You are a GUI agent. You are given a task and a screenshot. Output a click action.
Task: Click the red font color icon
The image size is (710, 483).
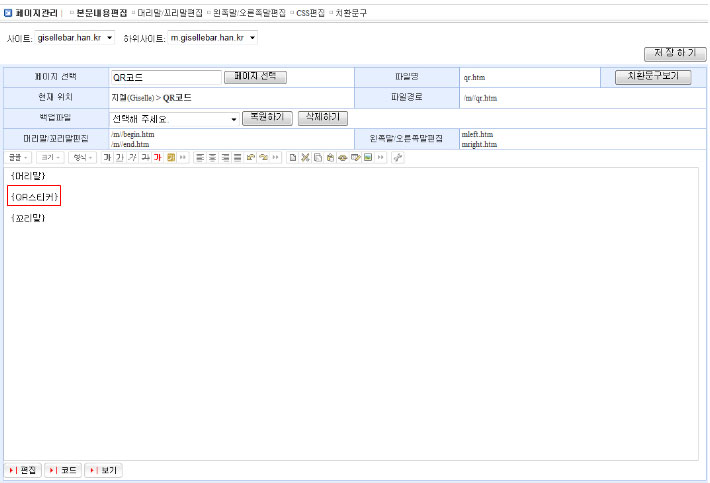[x=158, y=158]
